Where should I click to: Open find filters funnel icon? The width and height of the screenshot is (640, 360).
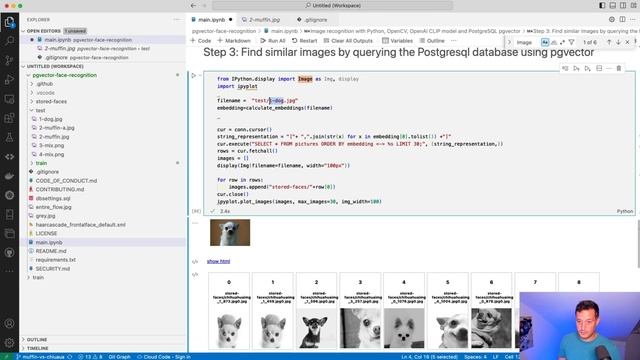(x=571, y=42)
